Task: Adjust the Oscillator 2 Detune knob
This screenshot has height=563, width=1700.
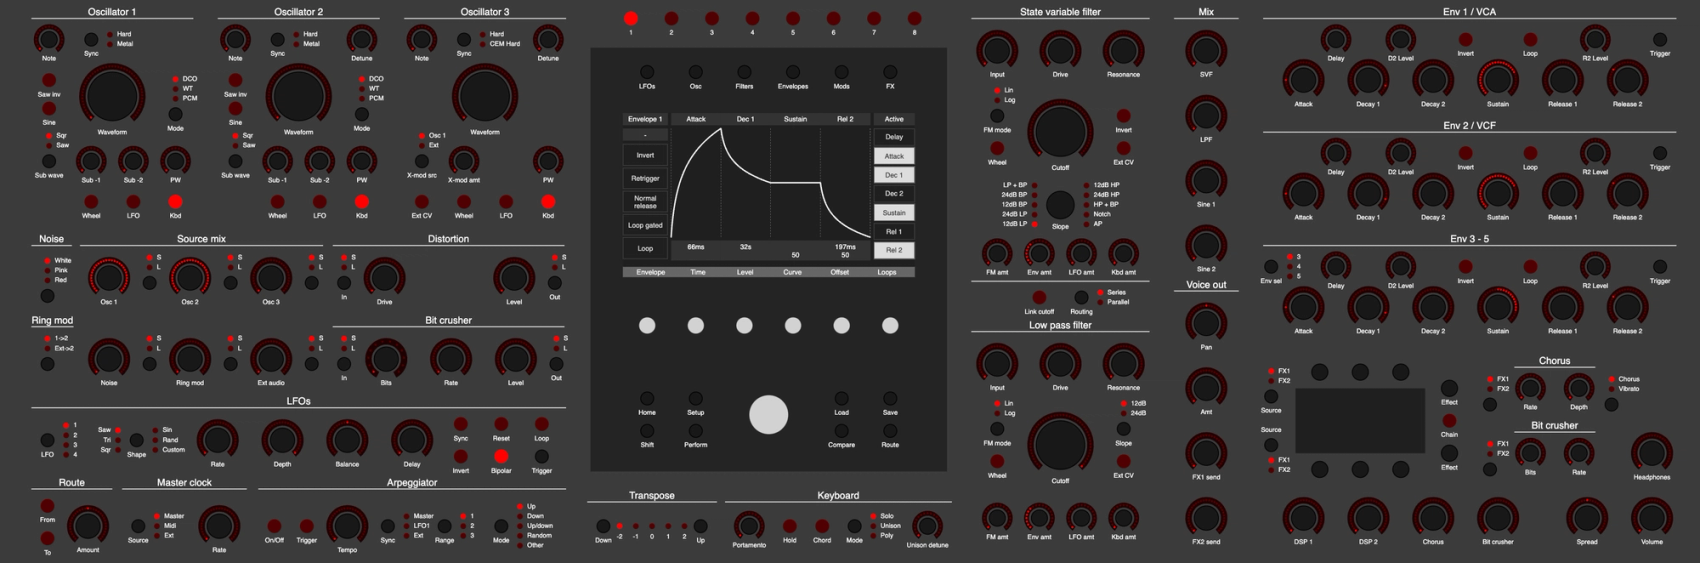Action: pyautogui.click(x=362, y=39)
